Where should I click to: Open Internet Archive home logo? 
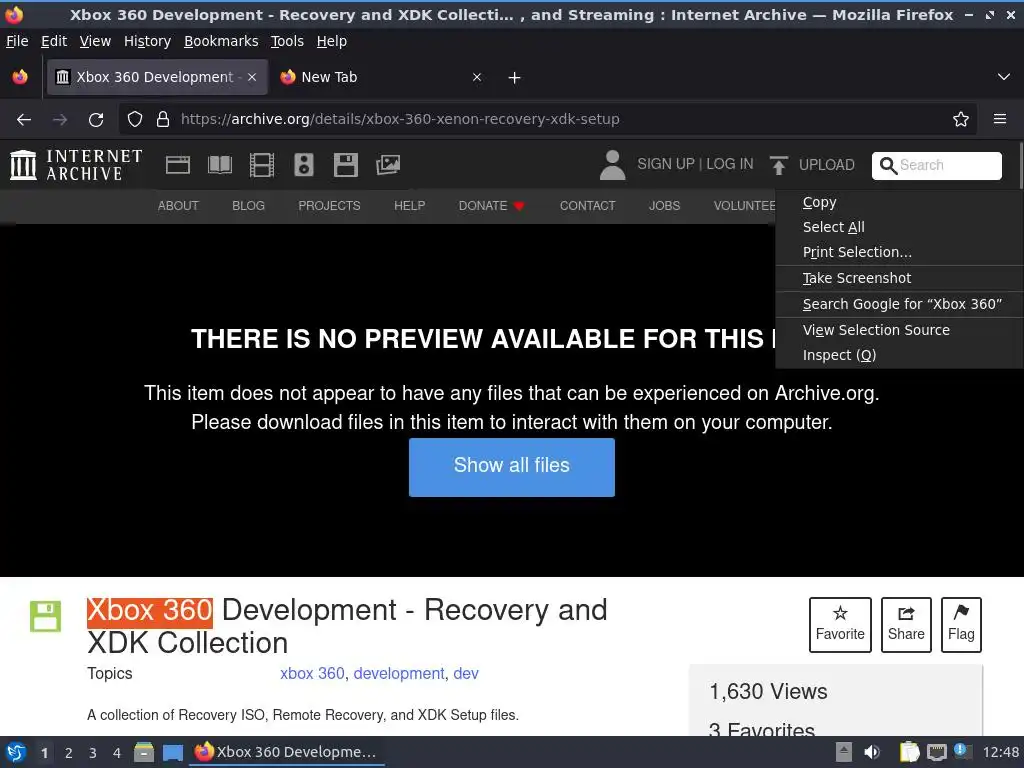[x=76, y=165]
